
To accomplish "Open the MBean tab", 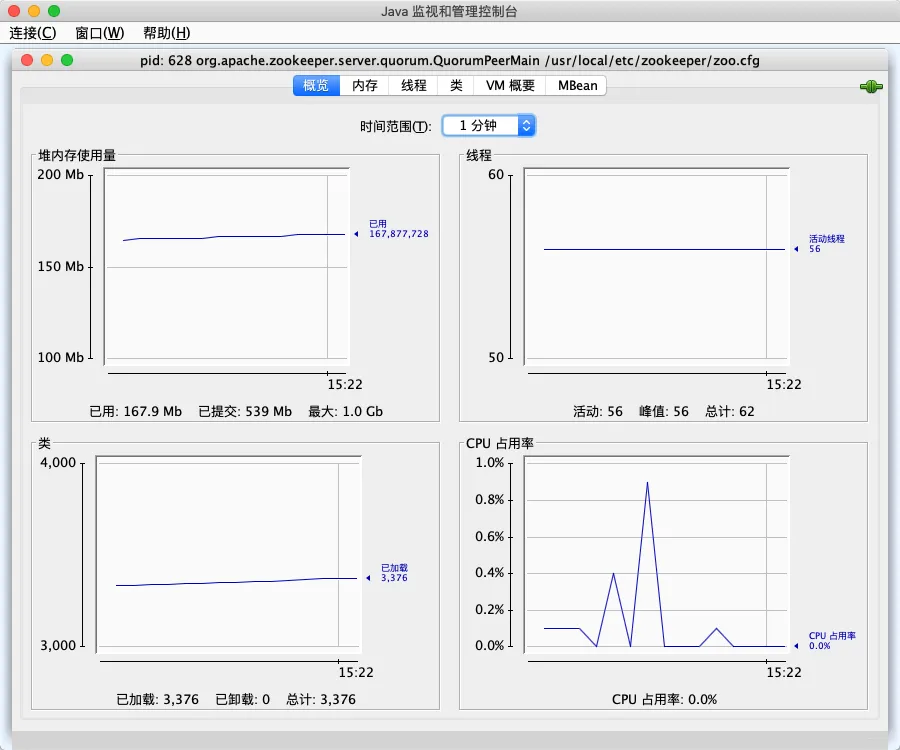I will click(x=577, y=86).
